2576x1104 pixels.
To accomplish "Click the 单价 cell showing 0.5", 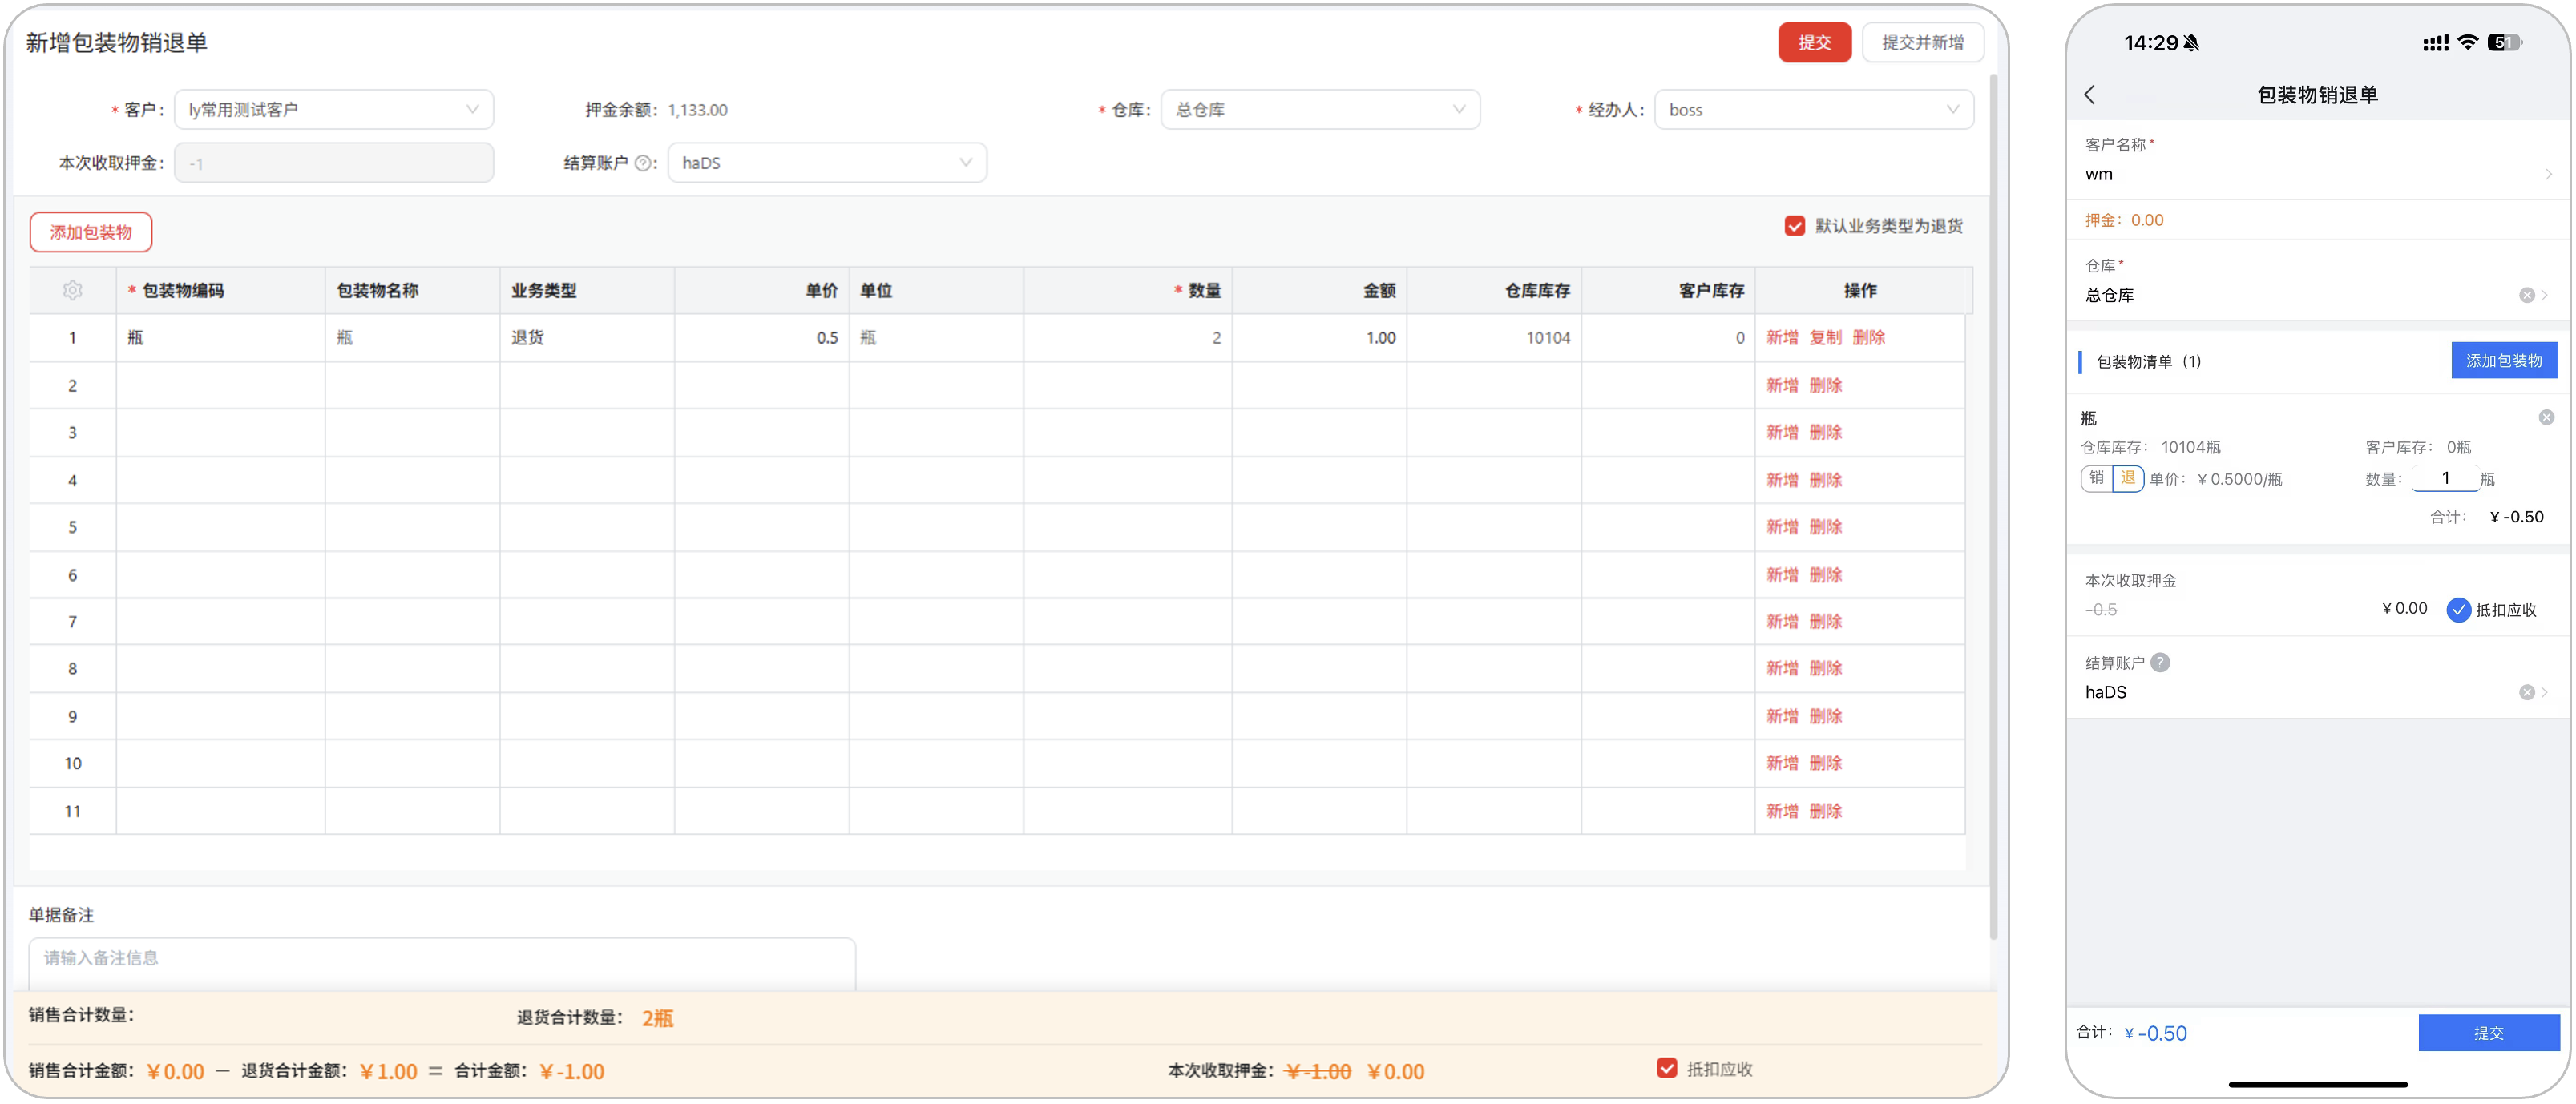I will coord(761,338).
